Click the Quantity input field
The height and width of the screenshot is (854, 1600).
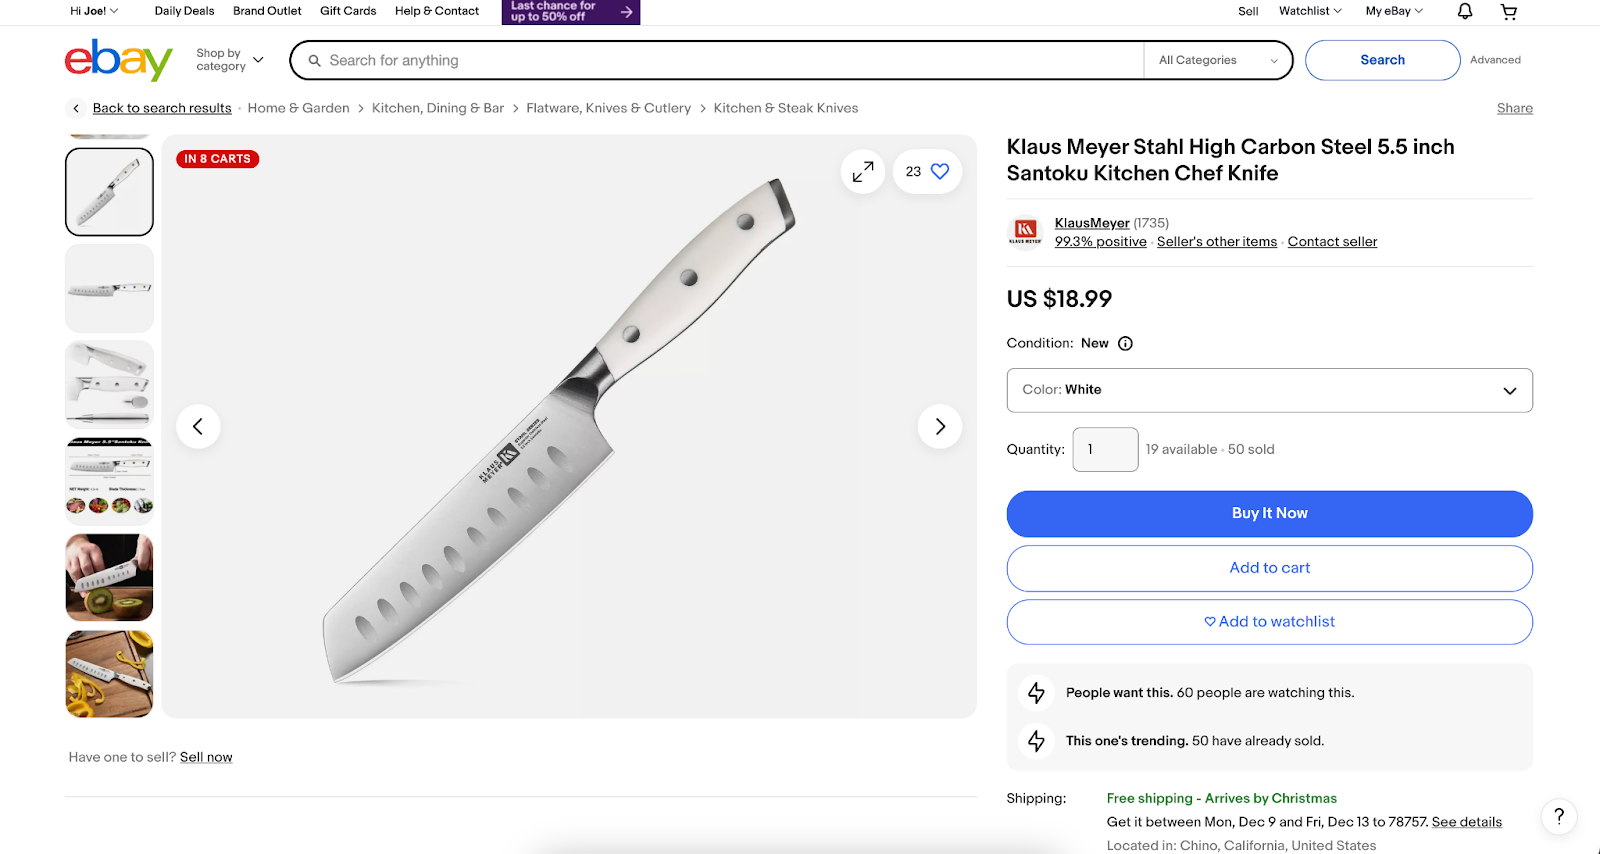pos(1104,449)
